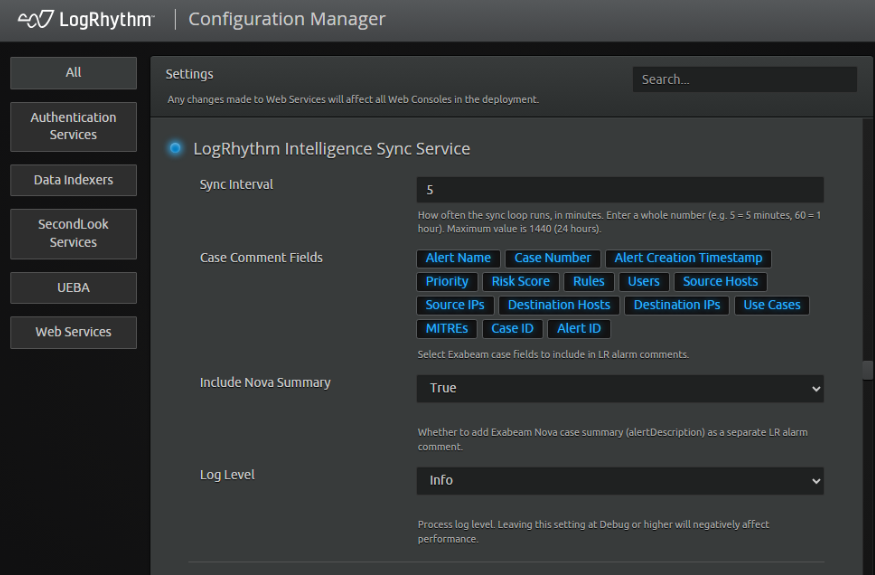Open Authentication Services category

pos(73,126)
